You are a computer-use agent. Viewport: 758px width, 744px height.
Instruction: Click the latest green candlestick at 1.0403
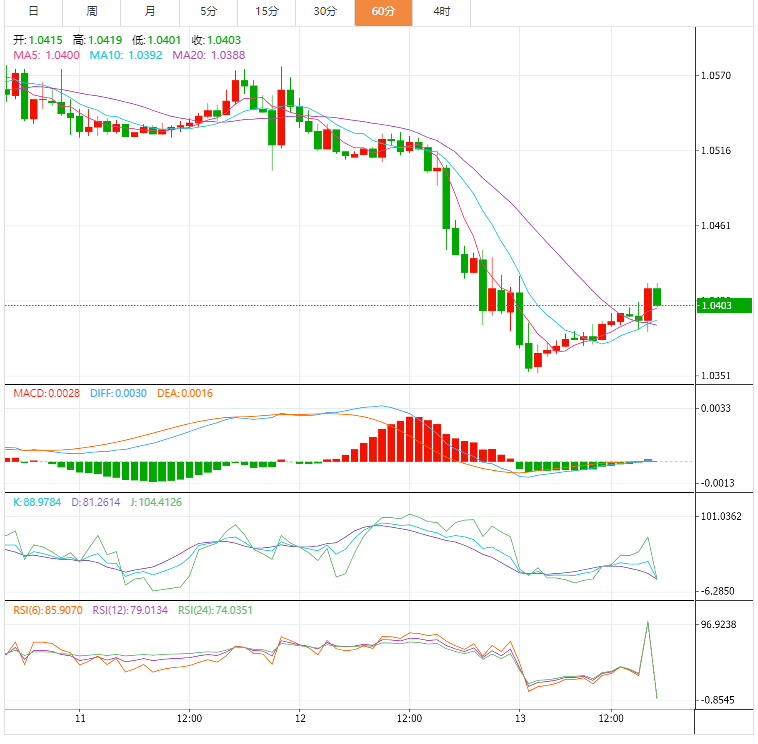tap(657, 297)
